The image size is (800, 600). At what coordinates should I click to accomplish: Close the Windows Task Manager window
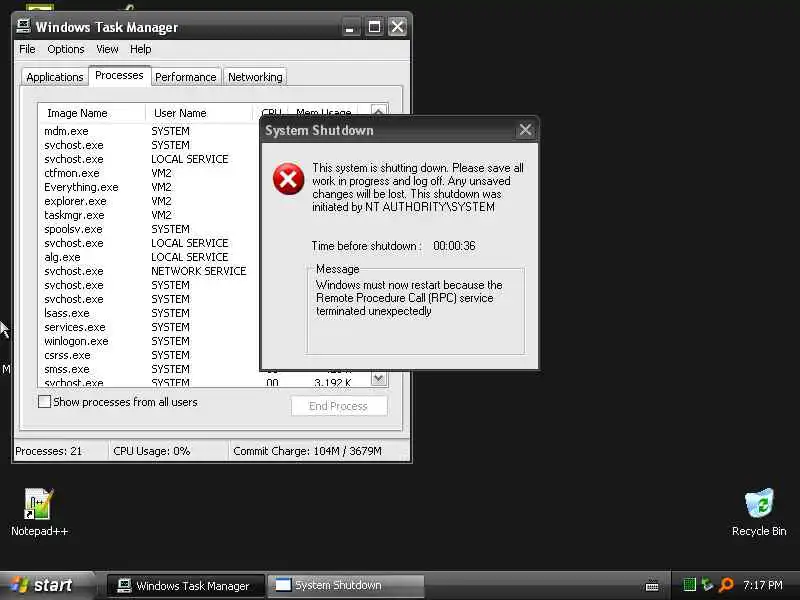(398, 27)
